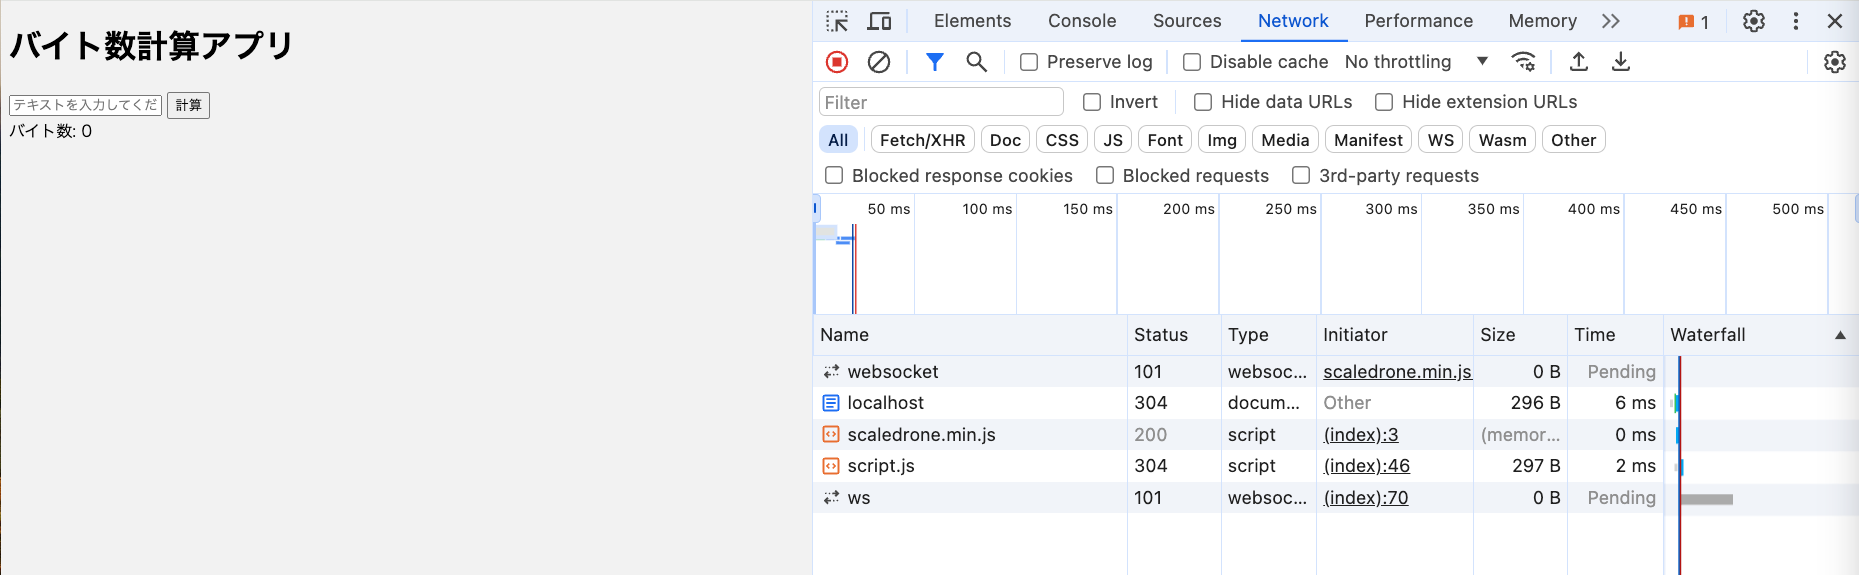Viewport: 1859px width, 575px height.
Task: Open scaledrone.min.js initiator link
Action: click(1396, 372)
